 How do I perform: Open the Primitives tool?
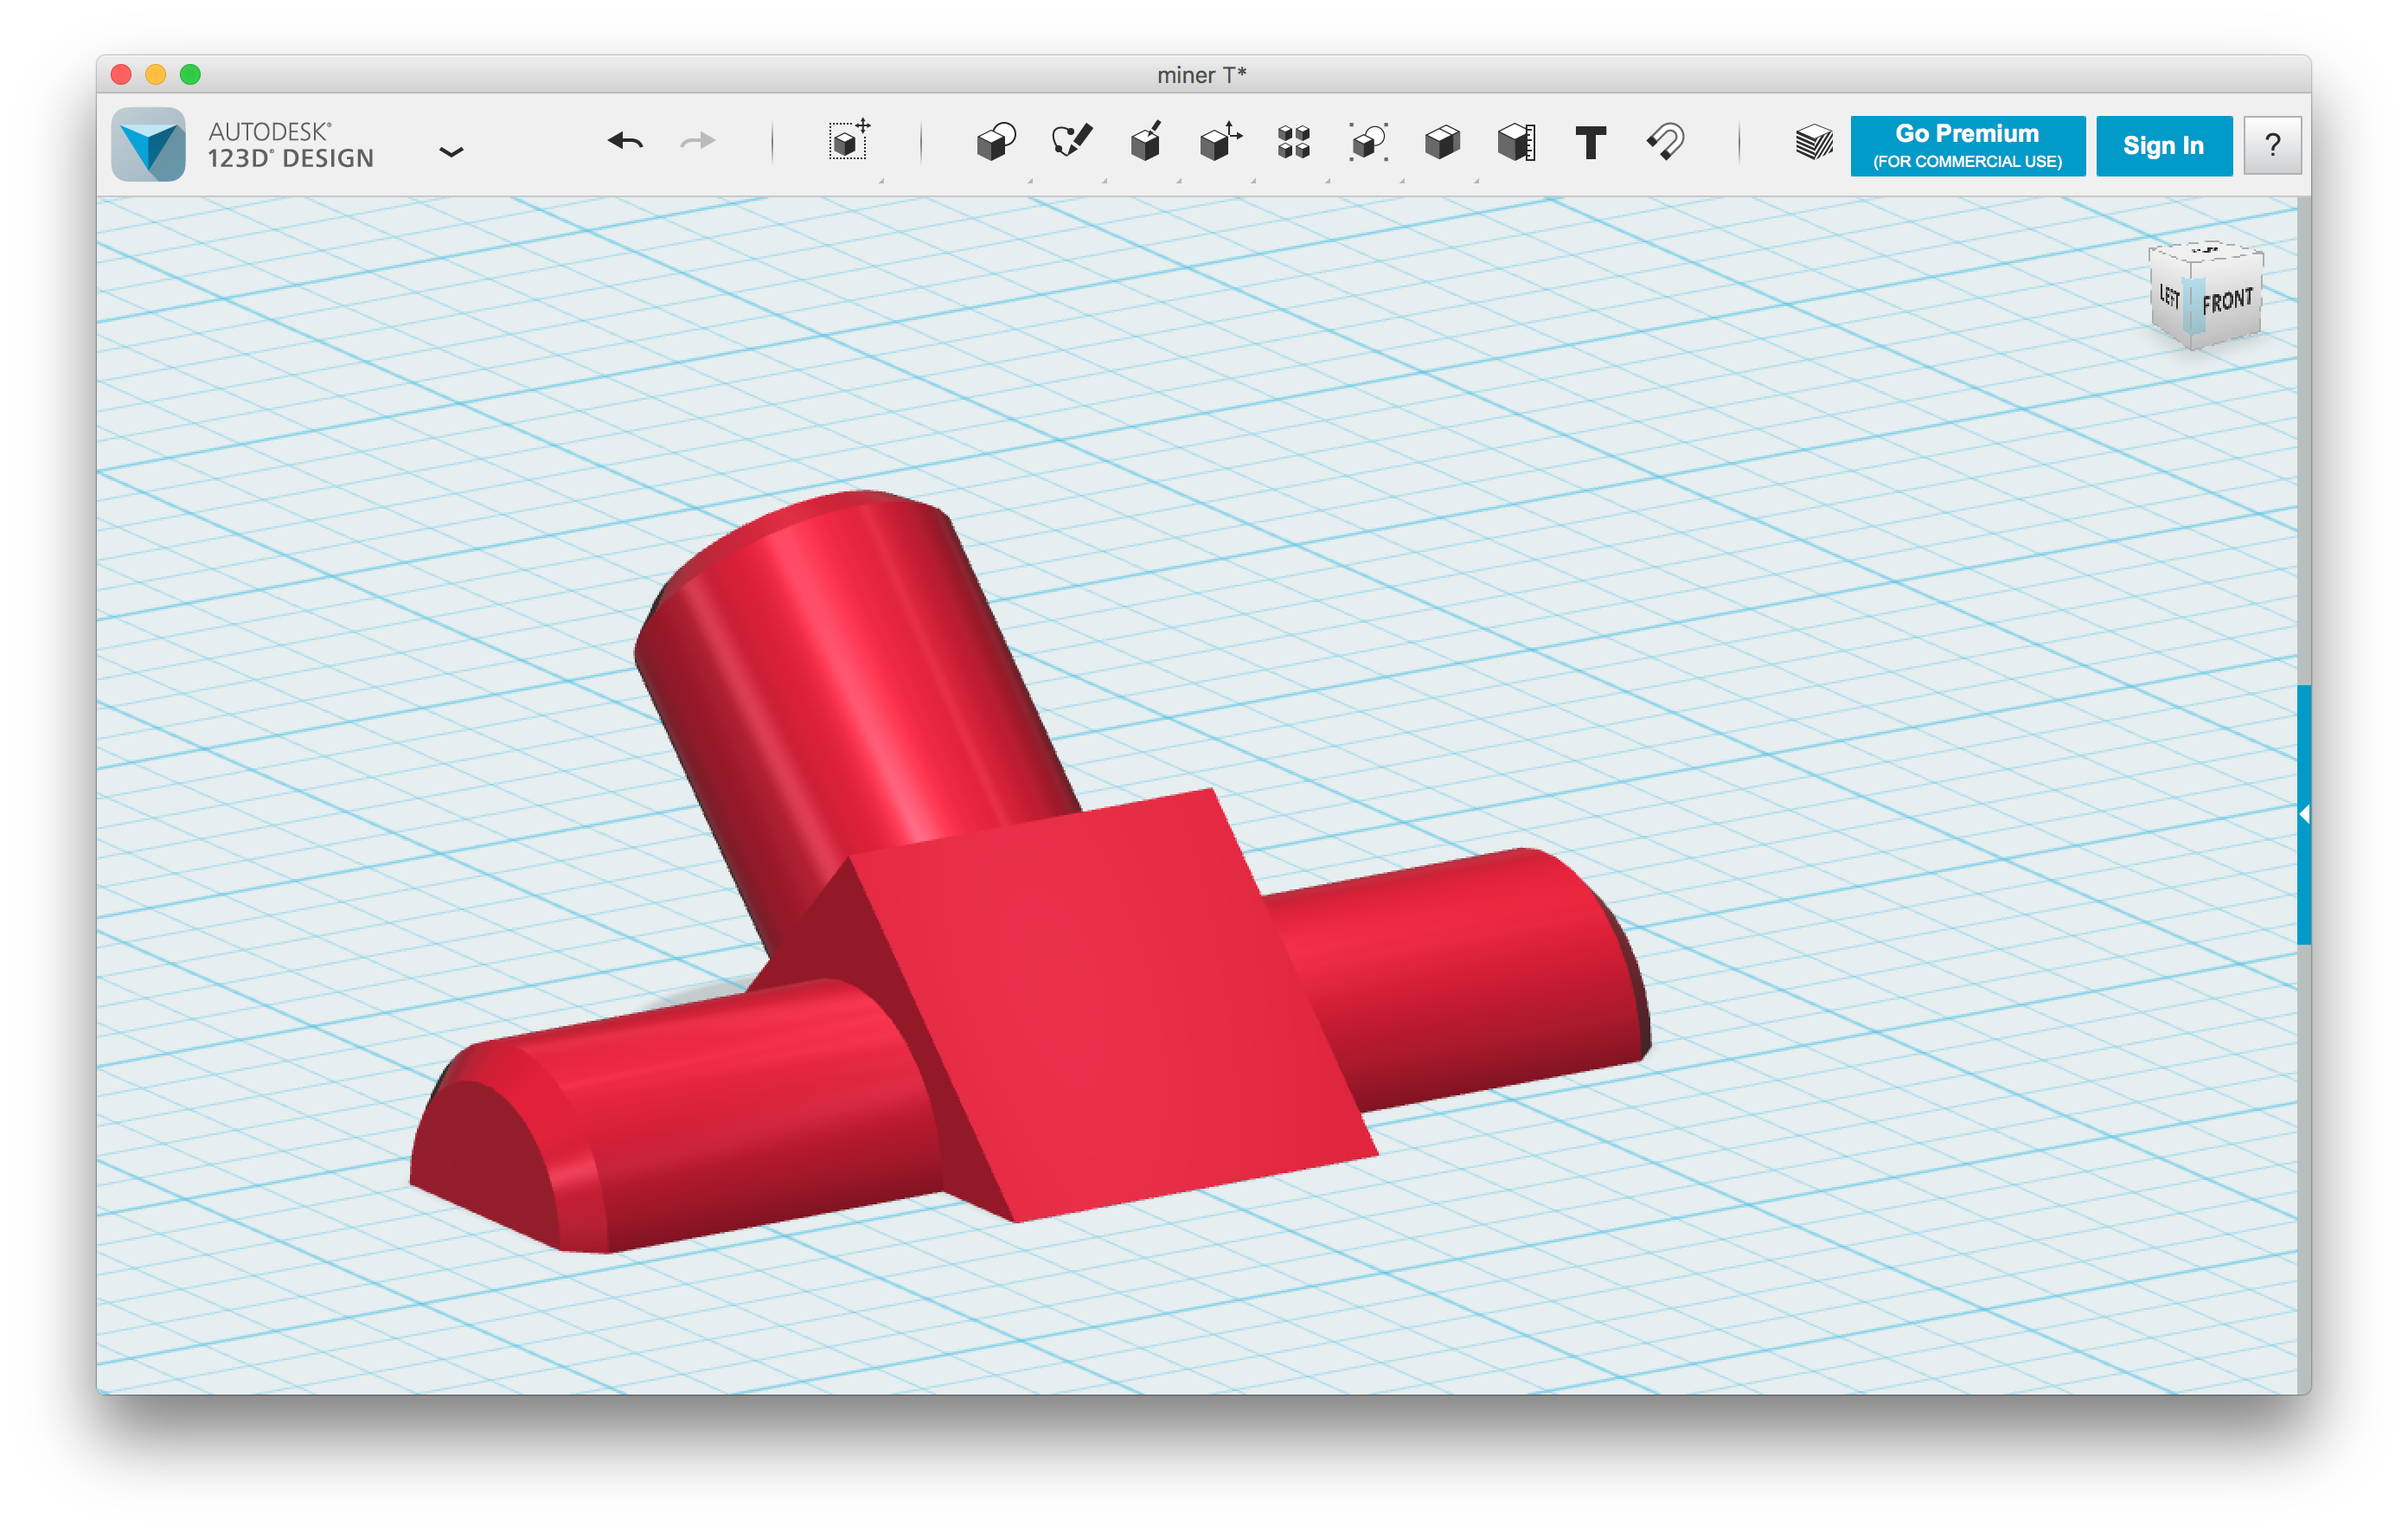coord(996,142)
